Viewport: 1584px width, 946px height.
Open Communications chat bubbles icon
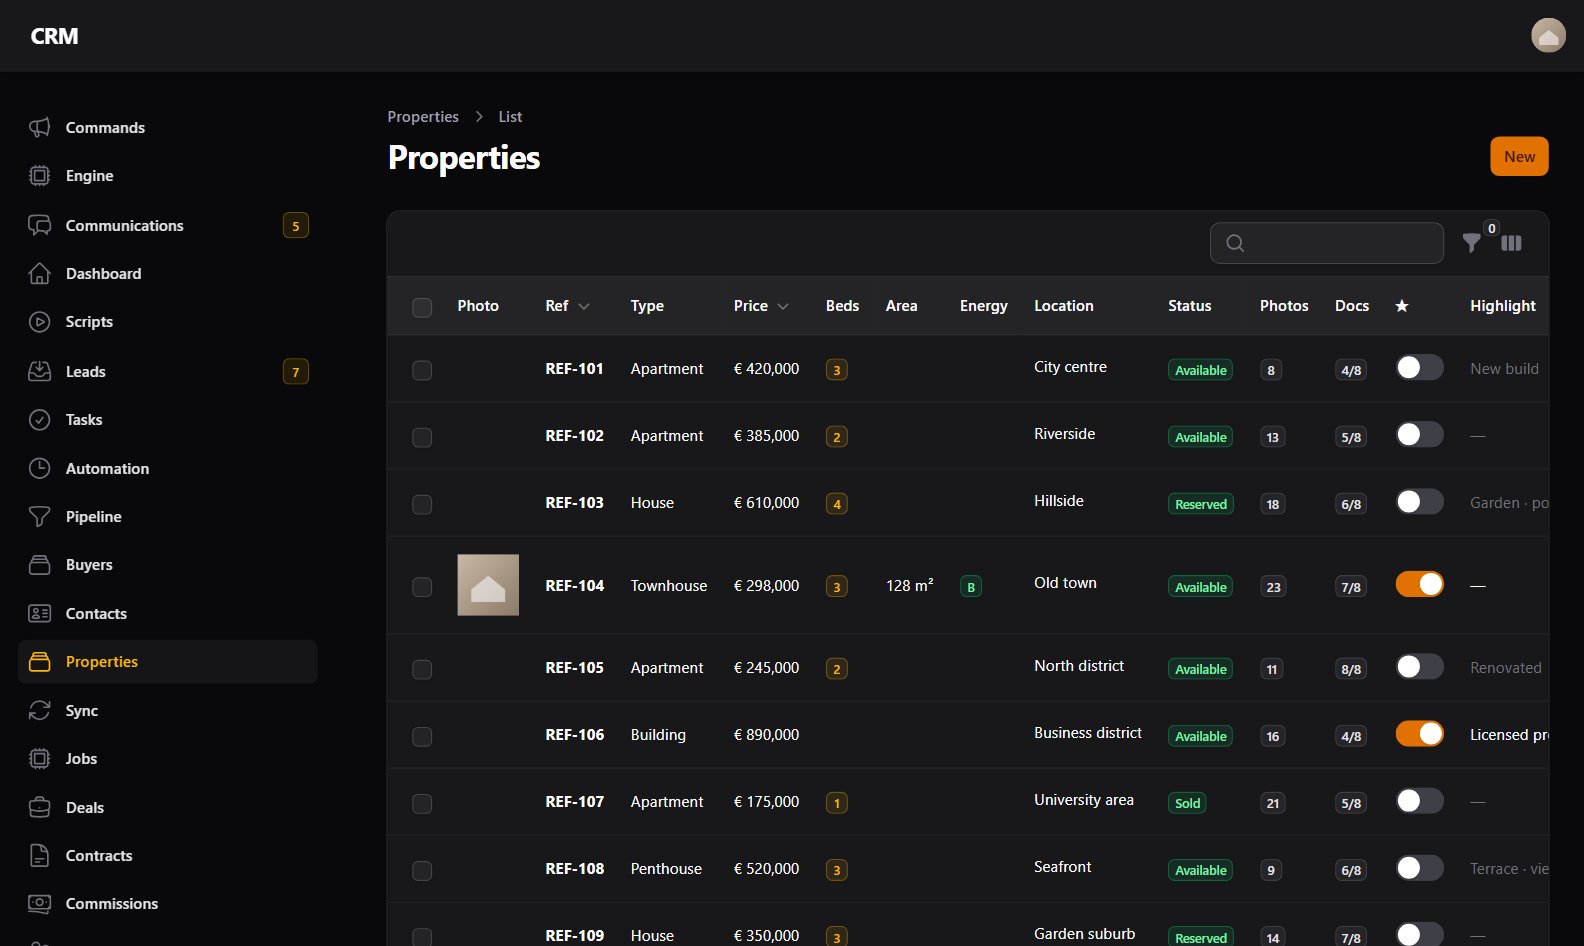point(39,225)
